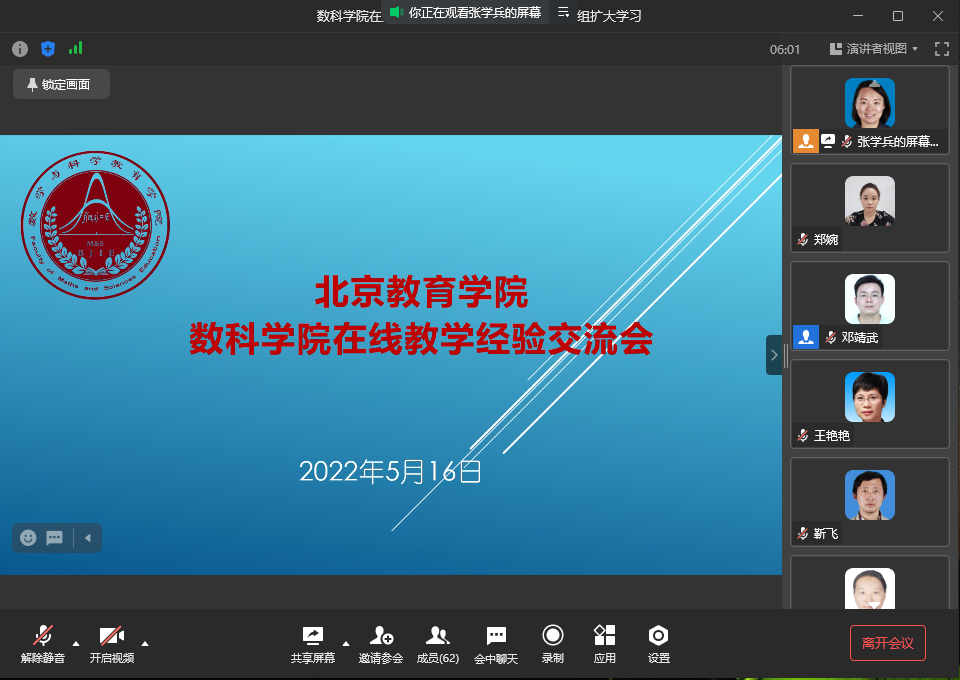Start 共享屏幕 screen sharing

point(313,645)
